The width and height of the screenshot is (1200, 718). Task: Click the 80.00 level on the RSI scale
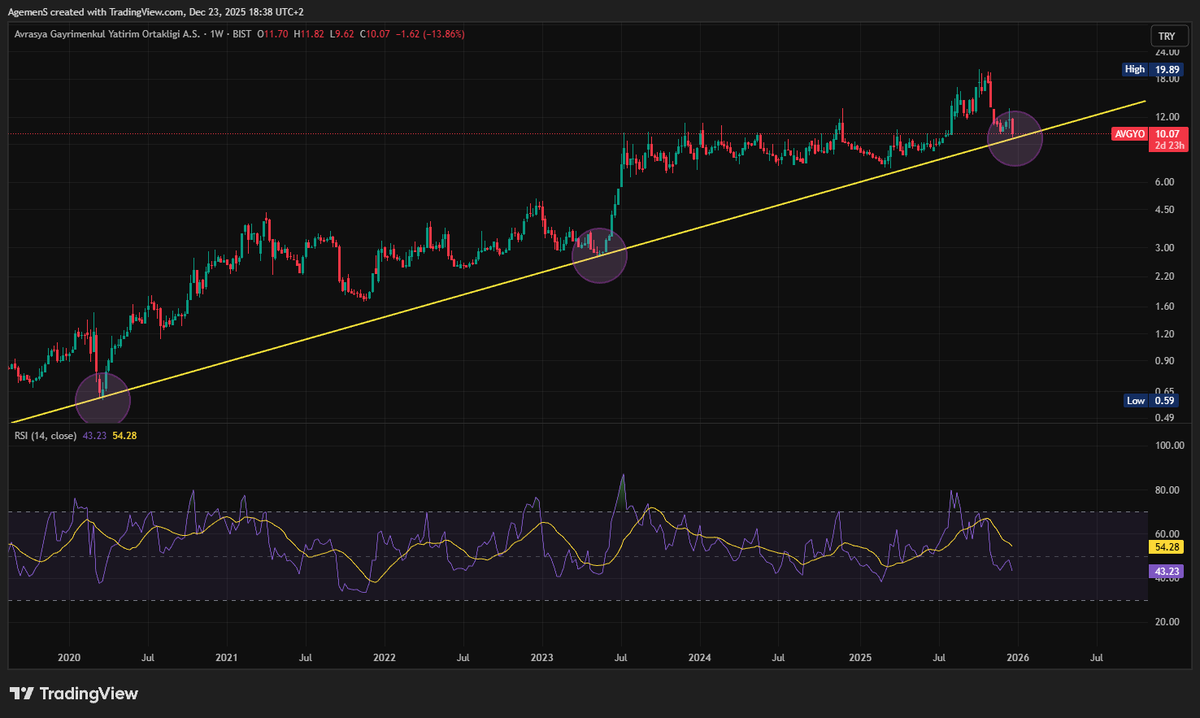(x=1167, y=490)
